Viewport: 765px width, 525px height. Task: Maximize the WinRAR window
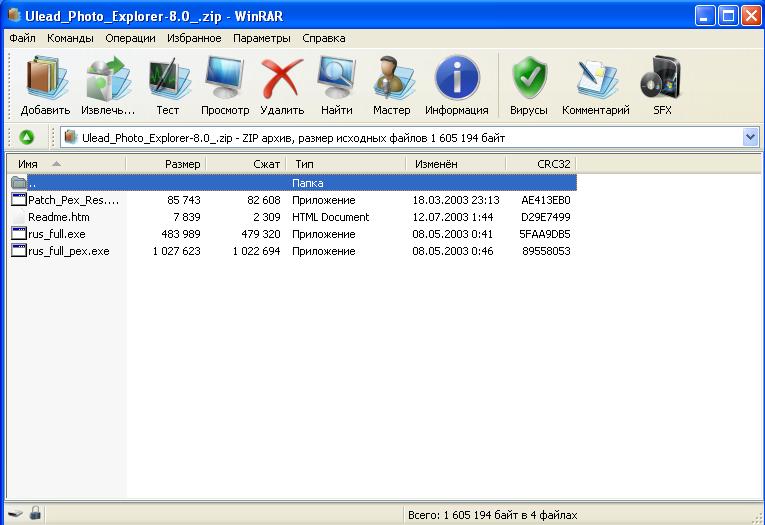(728, 16)
